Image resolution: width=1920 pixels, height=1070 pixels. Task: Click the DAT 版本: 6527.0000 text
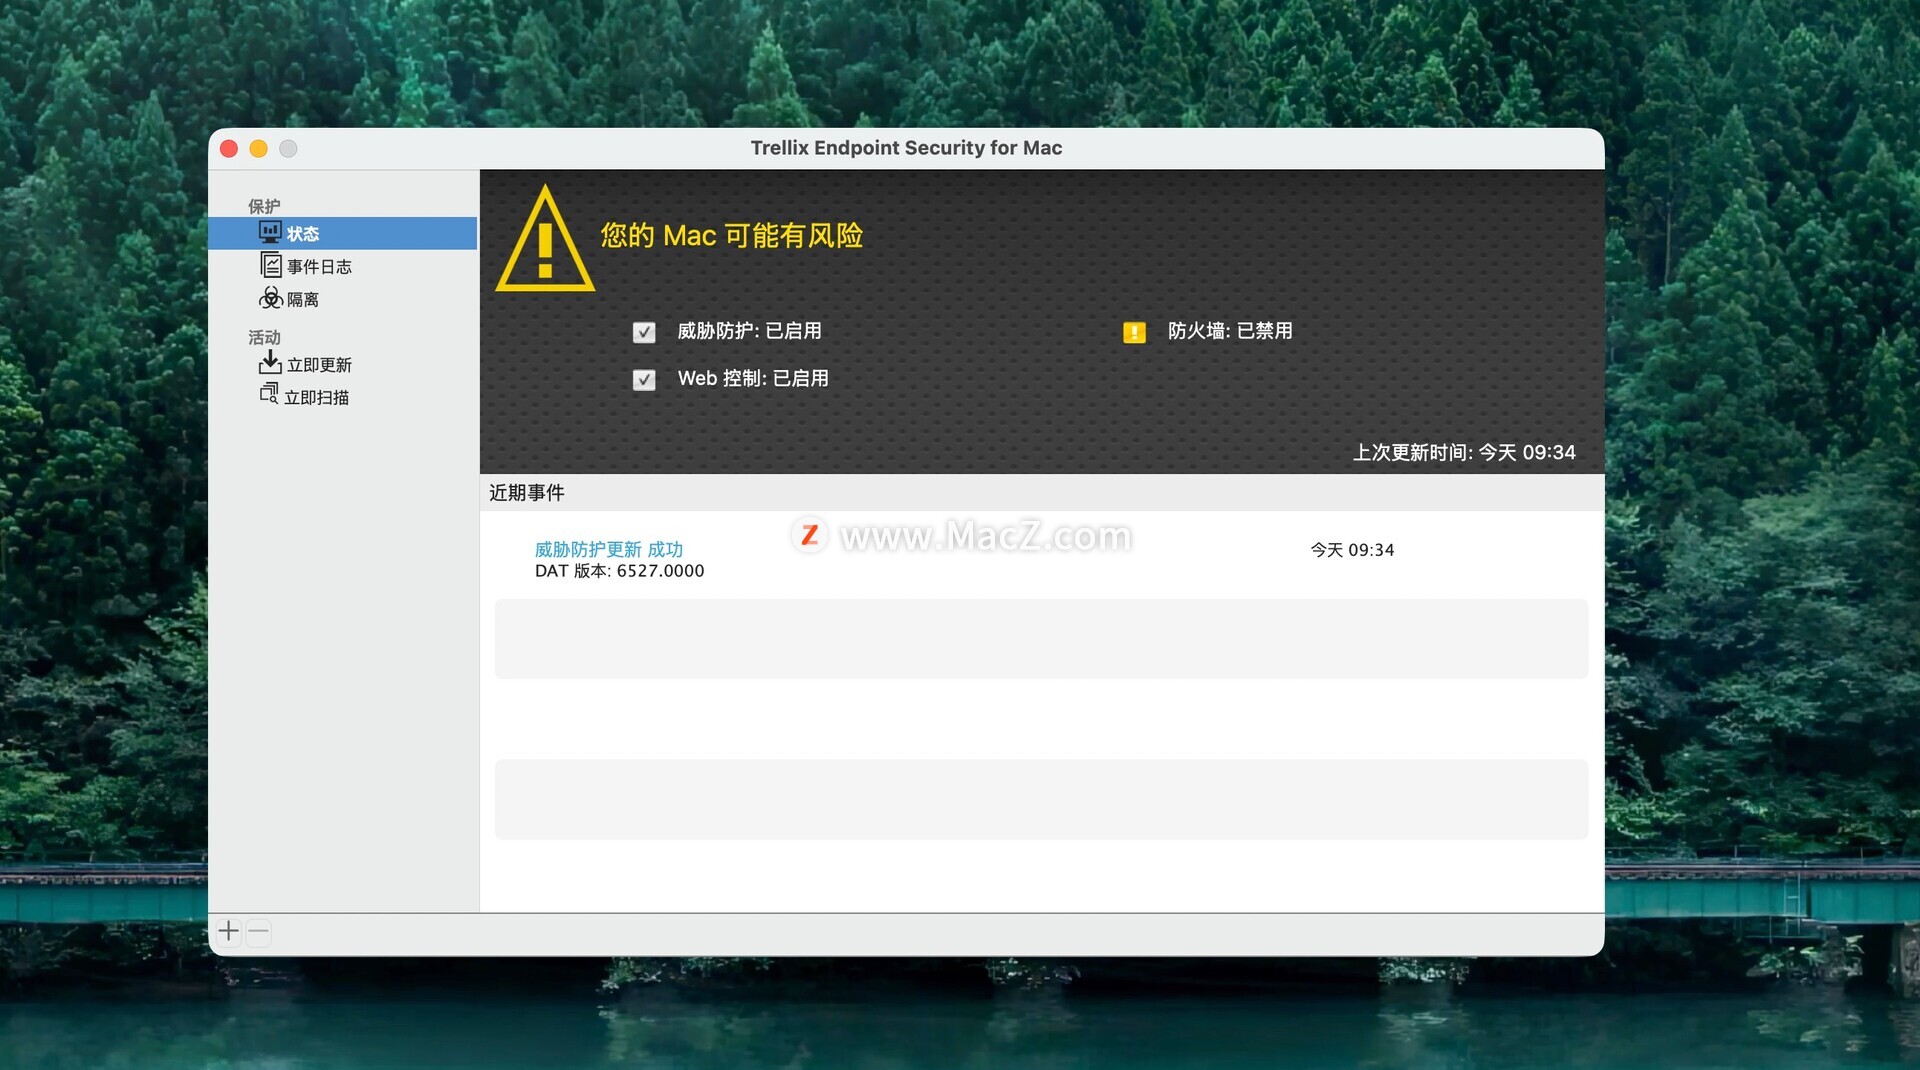pos(619,571)
